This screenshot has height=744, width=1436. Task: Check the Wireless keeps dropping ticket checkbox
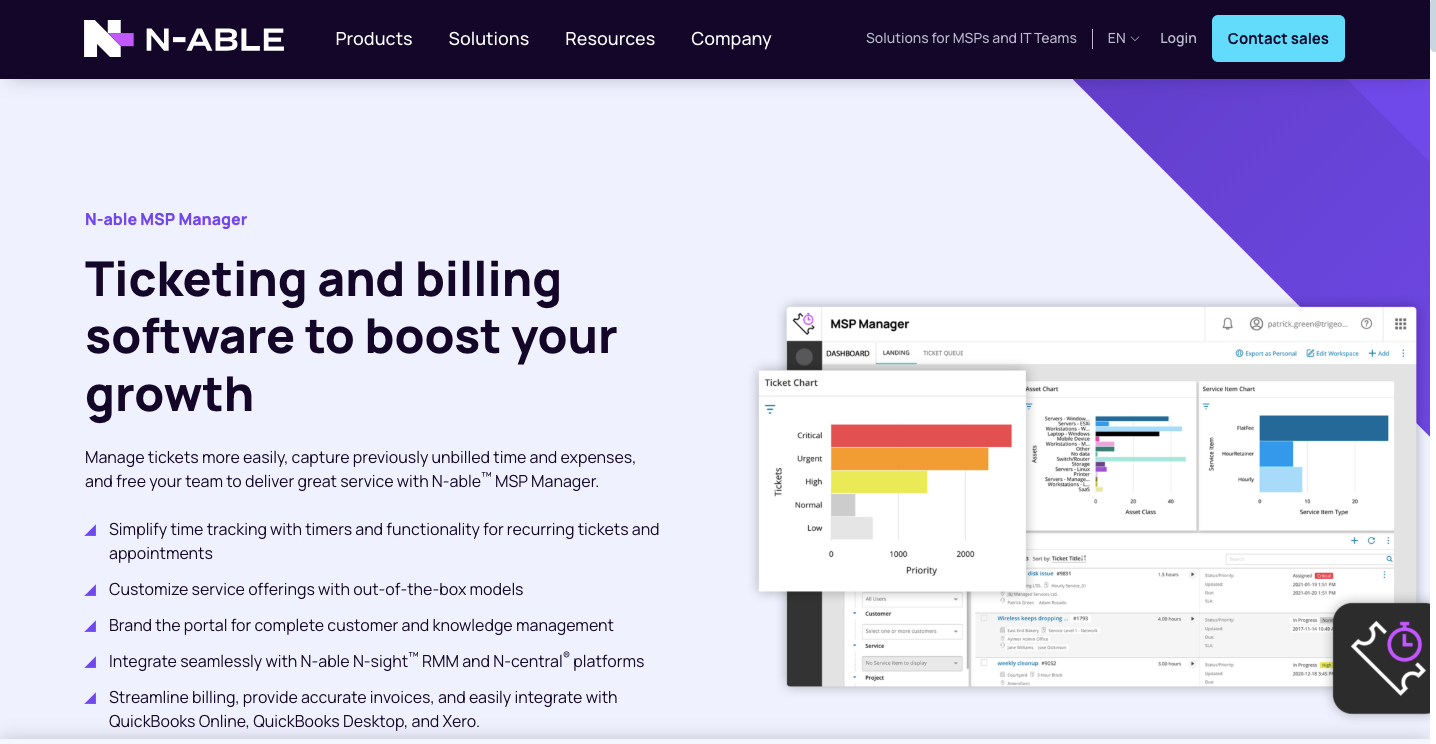pos(984,618)
